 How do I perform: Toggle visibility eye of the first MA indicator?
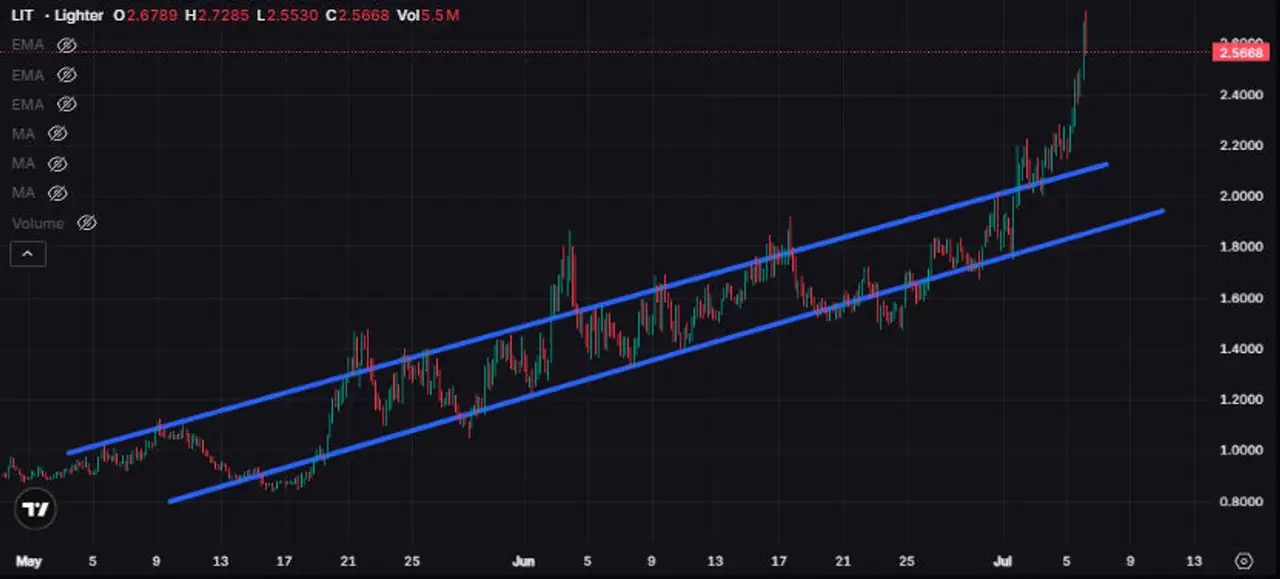(x=58, y=133)
